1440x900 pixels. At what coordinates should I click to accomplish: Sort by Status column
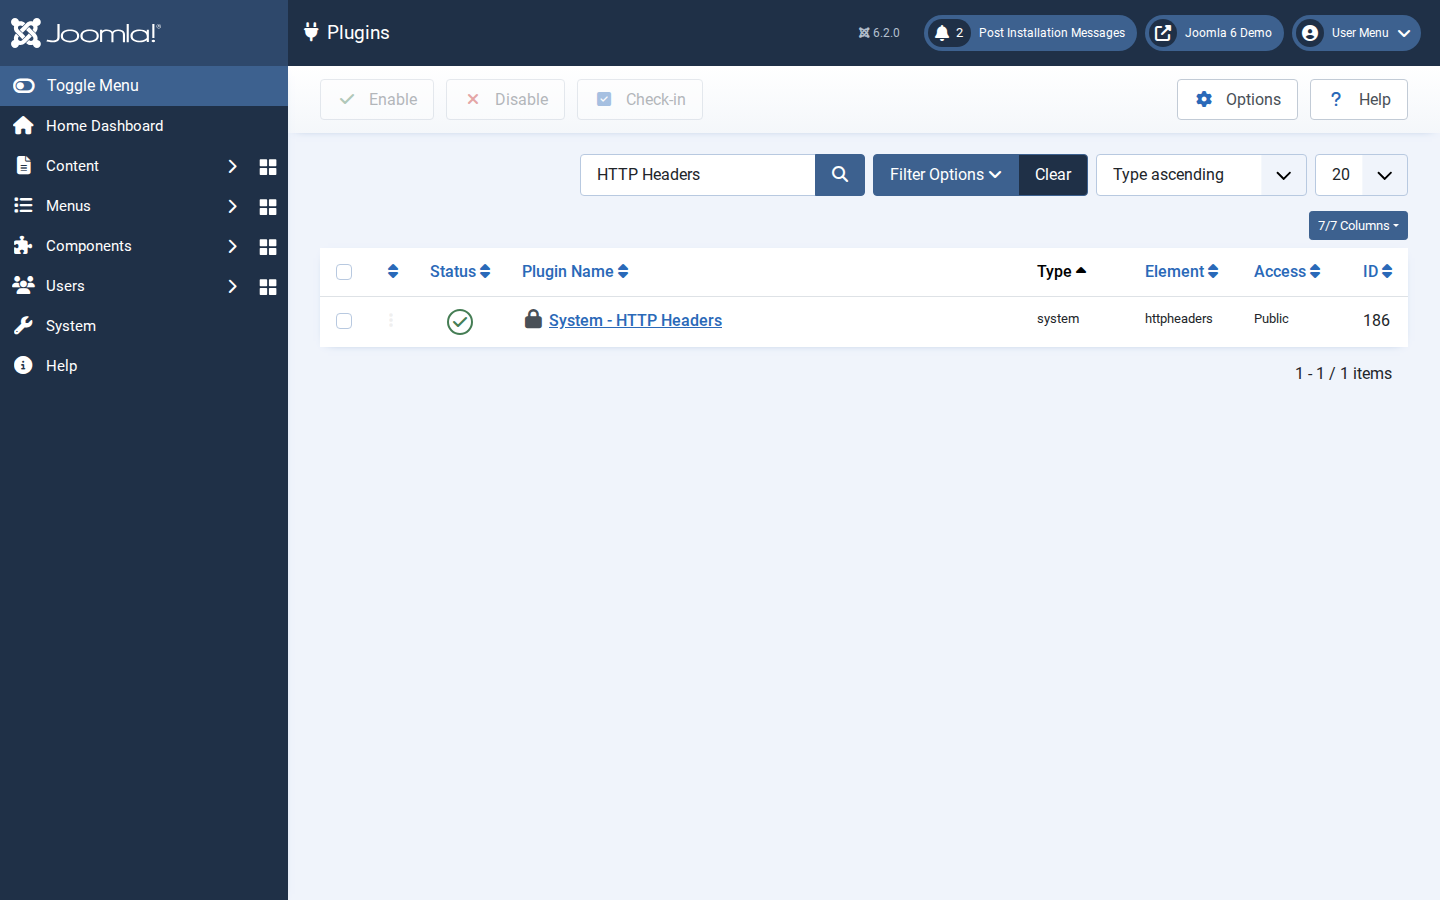pyautogui.click(x=460, y=272)
